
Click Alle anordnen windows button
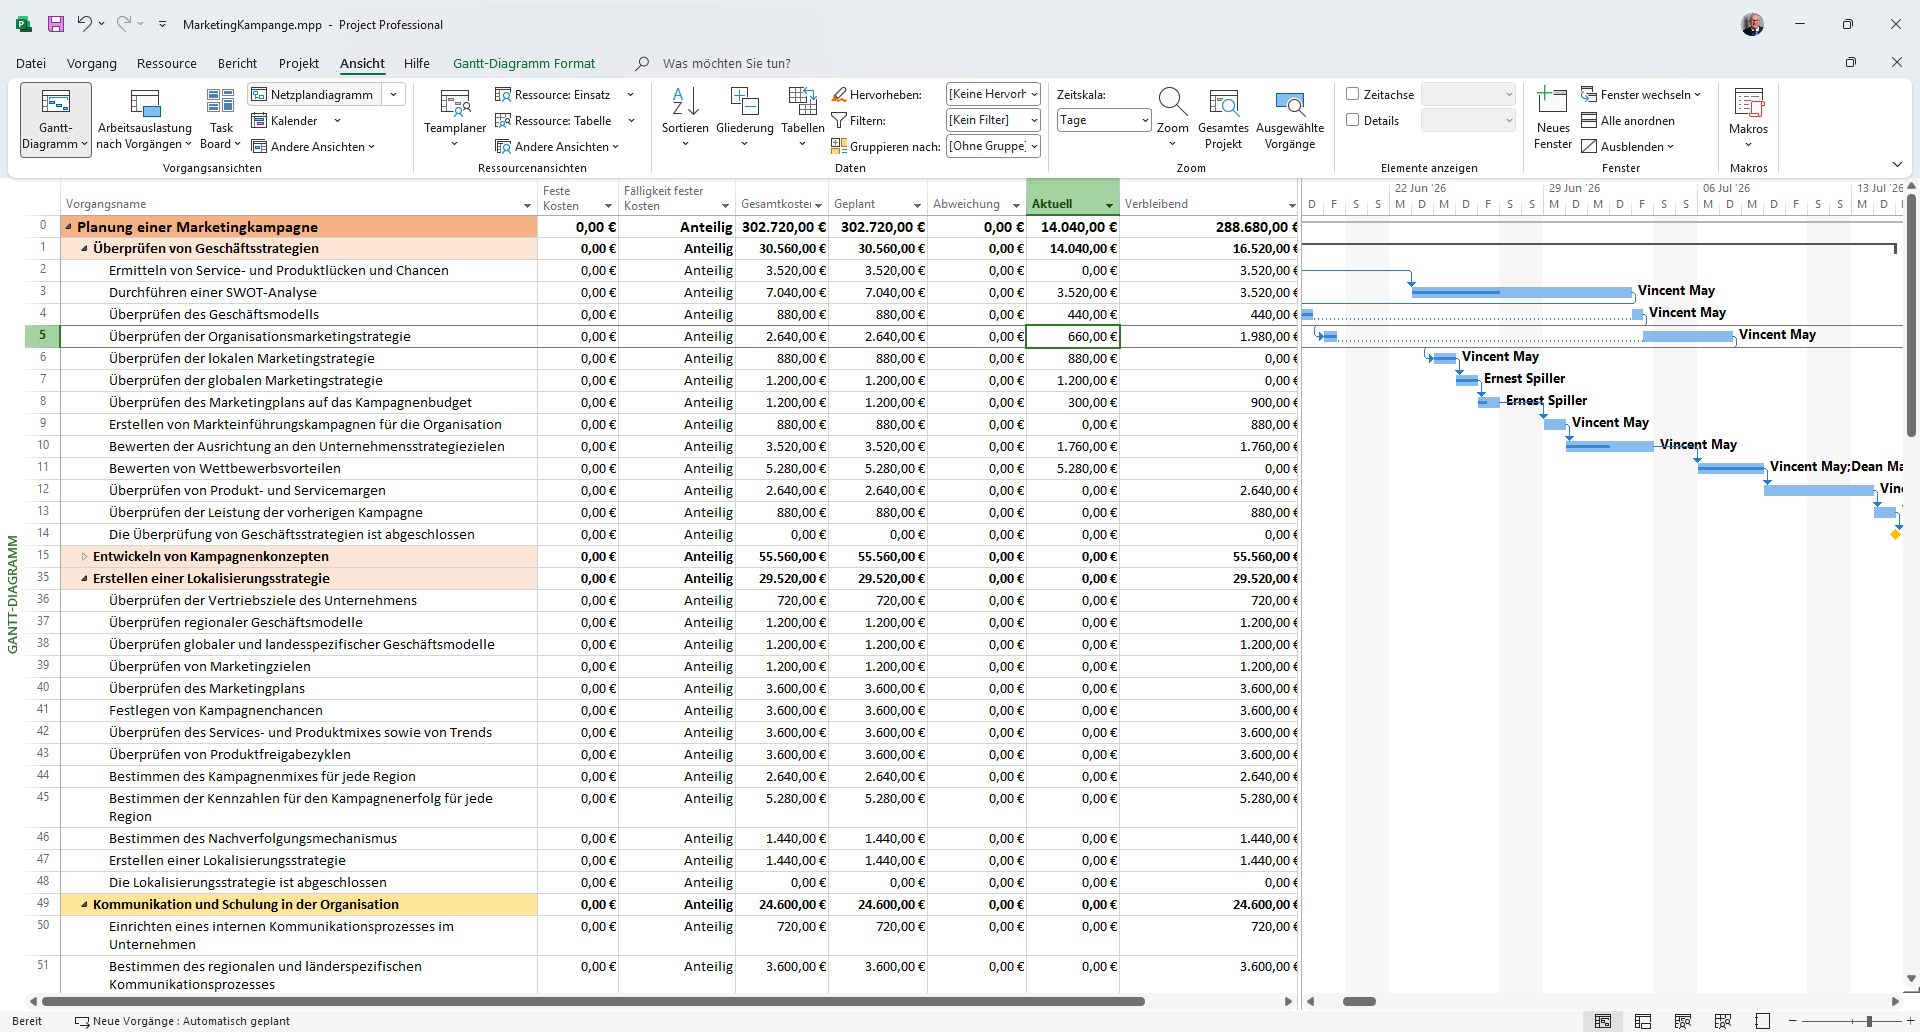[x=1628, y=121]
